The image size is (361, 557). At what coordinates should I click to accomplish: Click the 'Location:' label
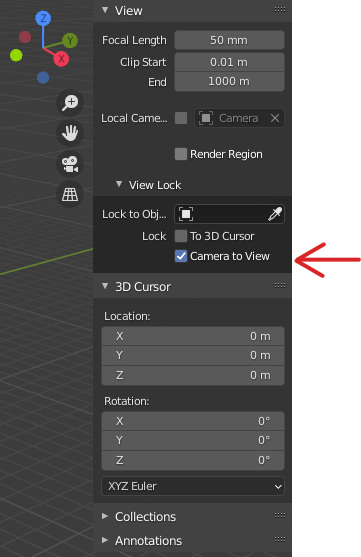[x=127, y=316]
